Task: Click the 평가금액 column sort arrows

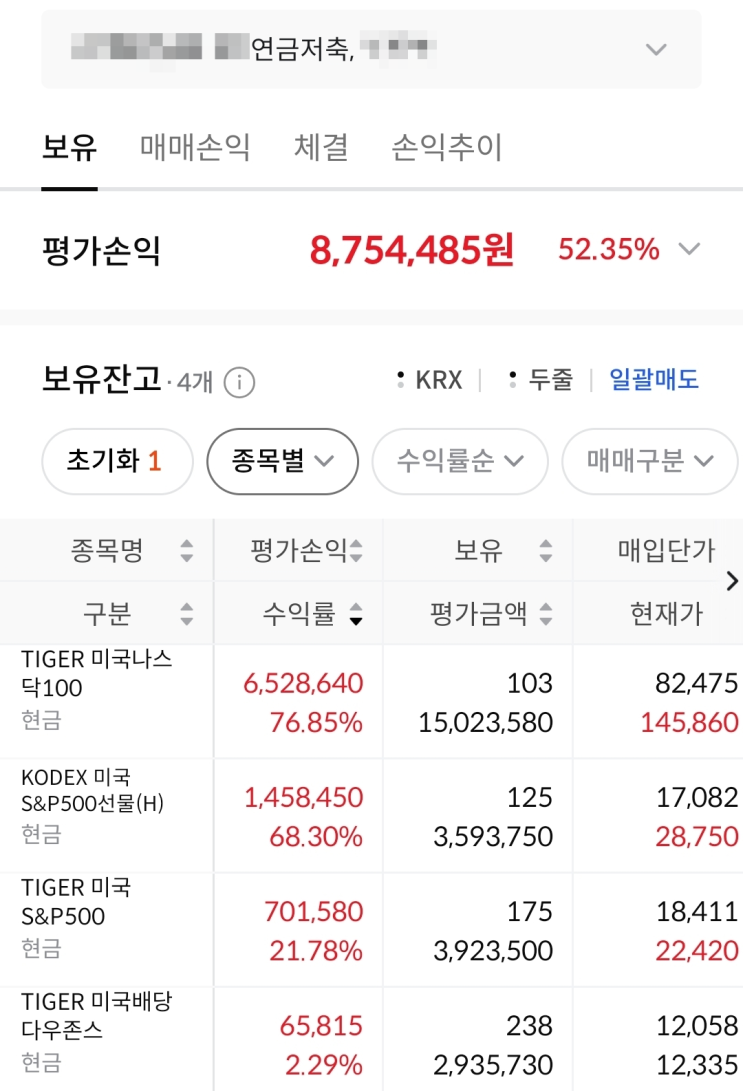Action: coord(545,614)
